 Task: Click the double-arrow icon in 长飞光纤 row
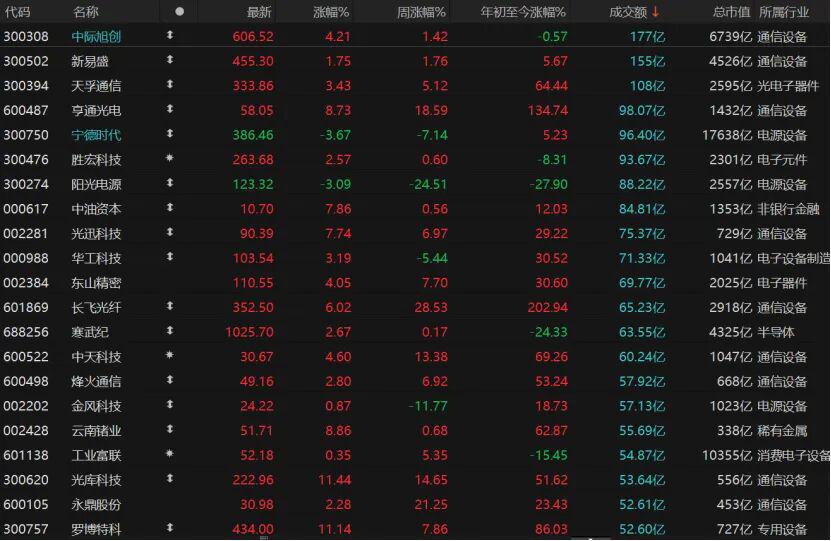point(170,307)
